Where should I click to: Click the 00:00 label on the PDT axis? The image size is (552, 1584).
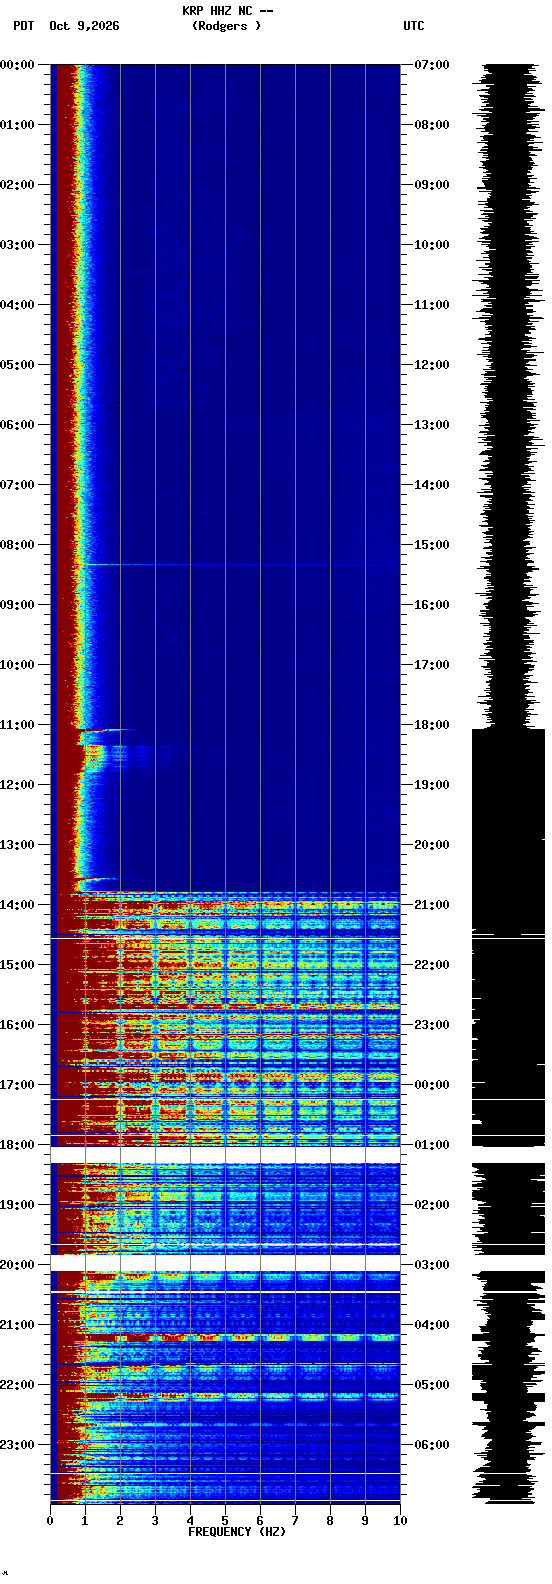click(17, 65)
